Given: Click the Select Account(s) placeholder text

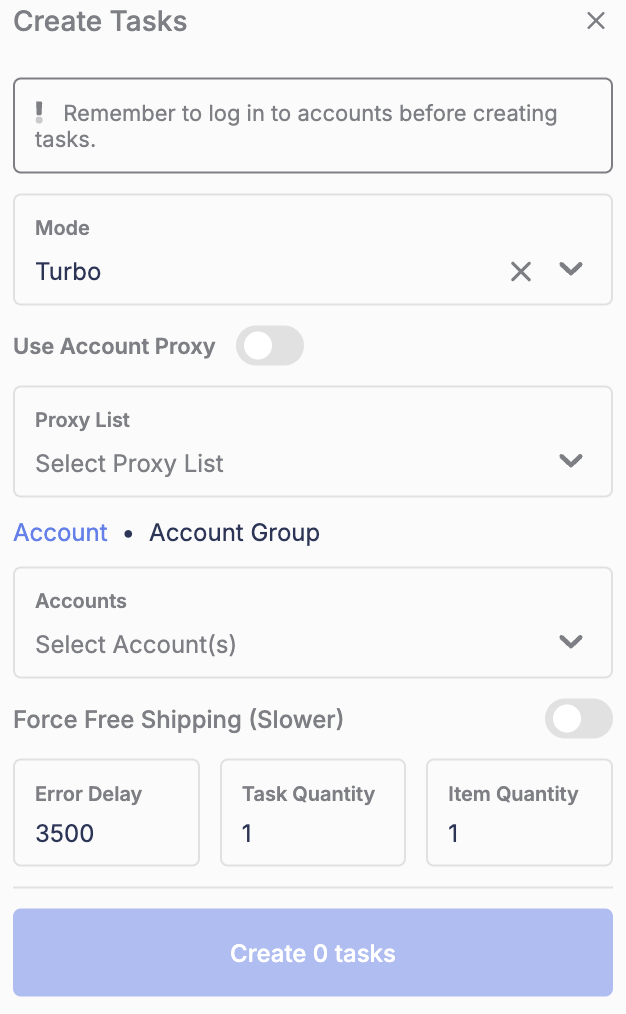Looking at the screenshot, I should click(136, 644).
